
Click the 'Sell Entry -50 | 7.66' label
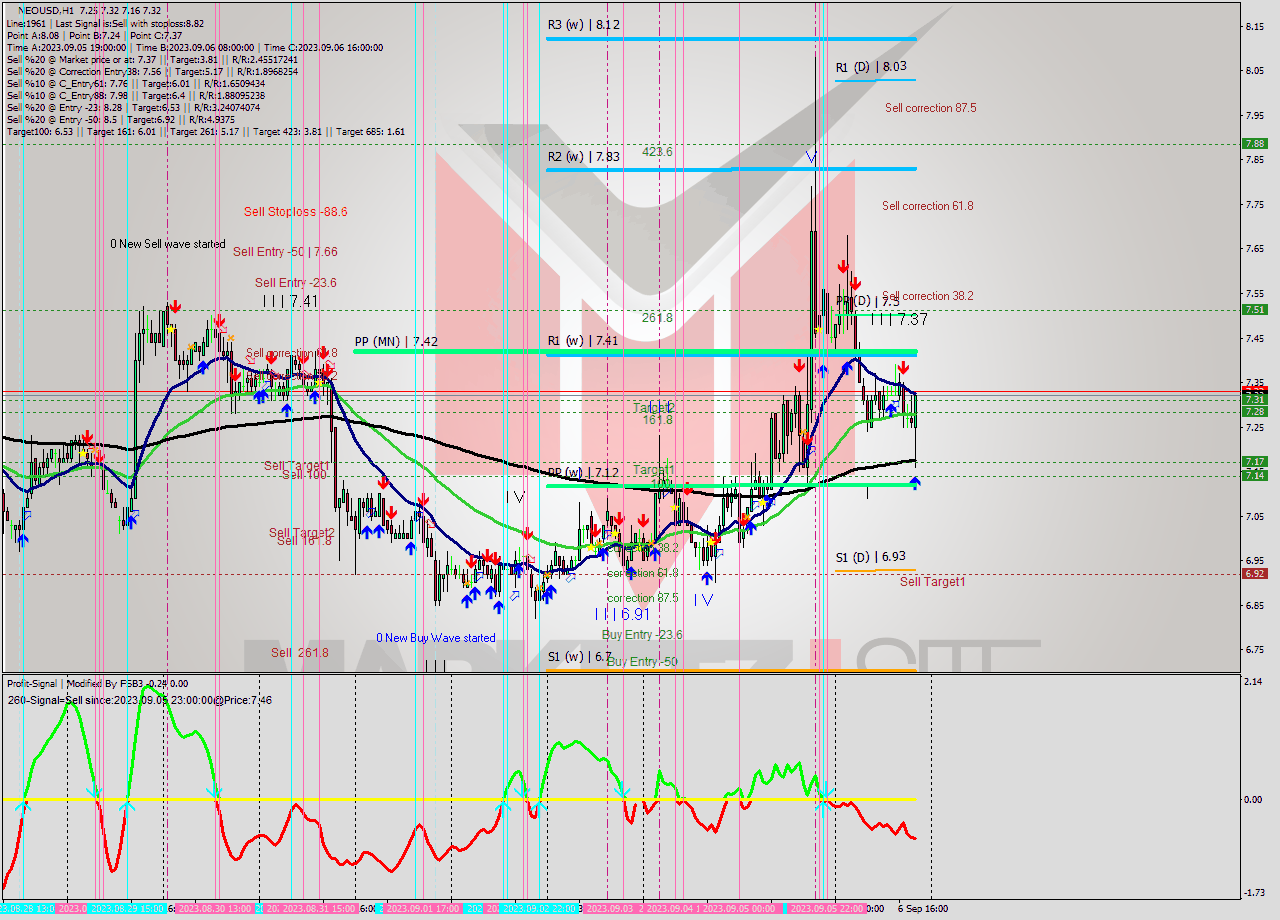(285, 252)
